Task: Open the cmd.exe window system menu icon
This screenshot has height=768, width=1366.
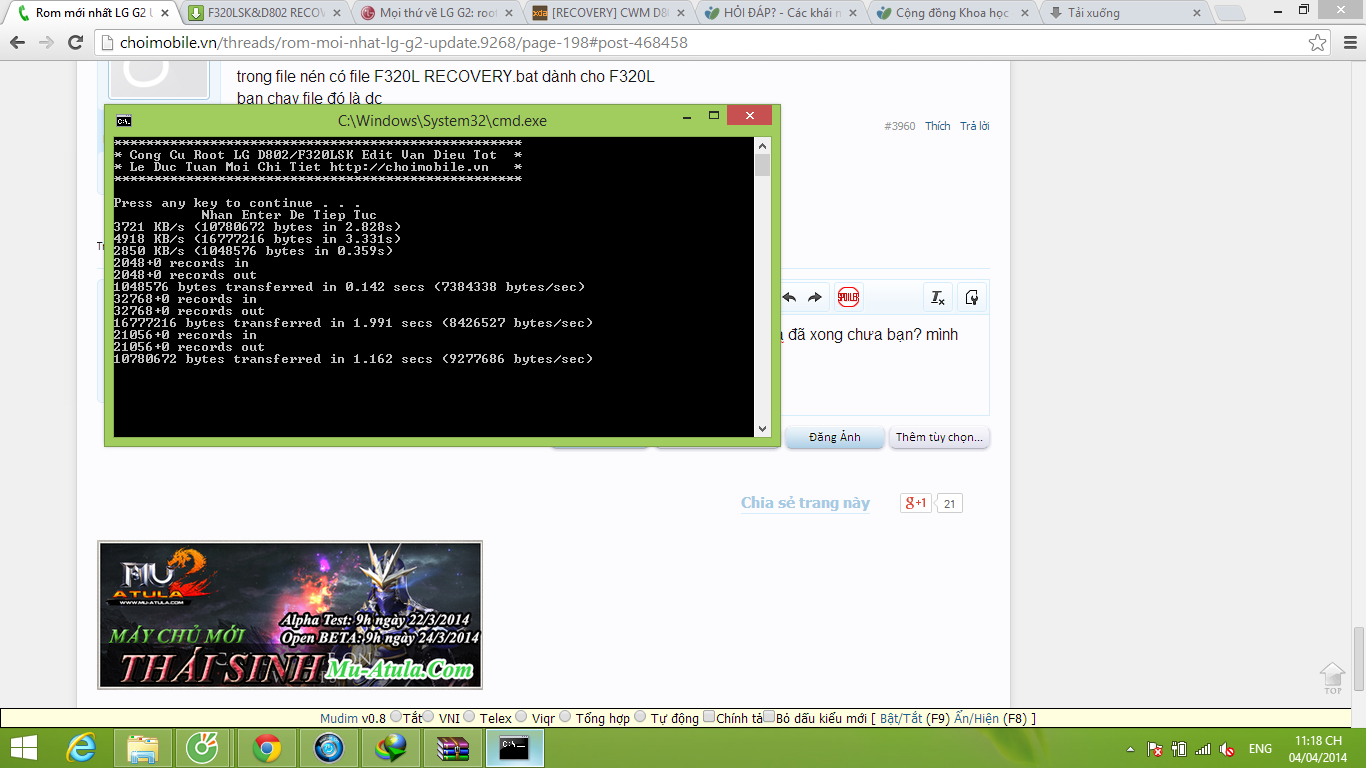Action: point(123,121)
